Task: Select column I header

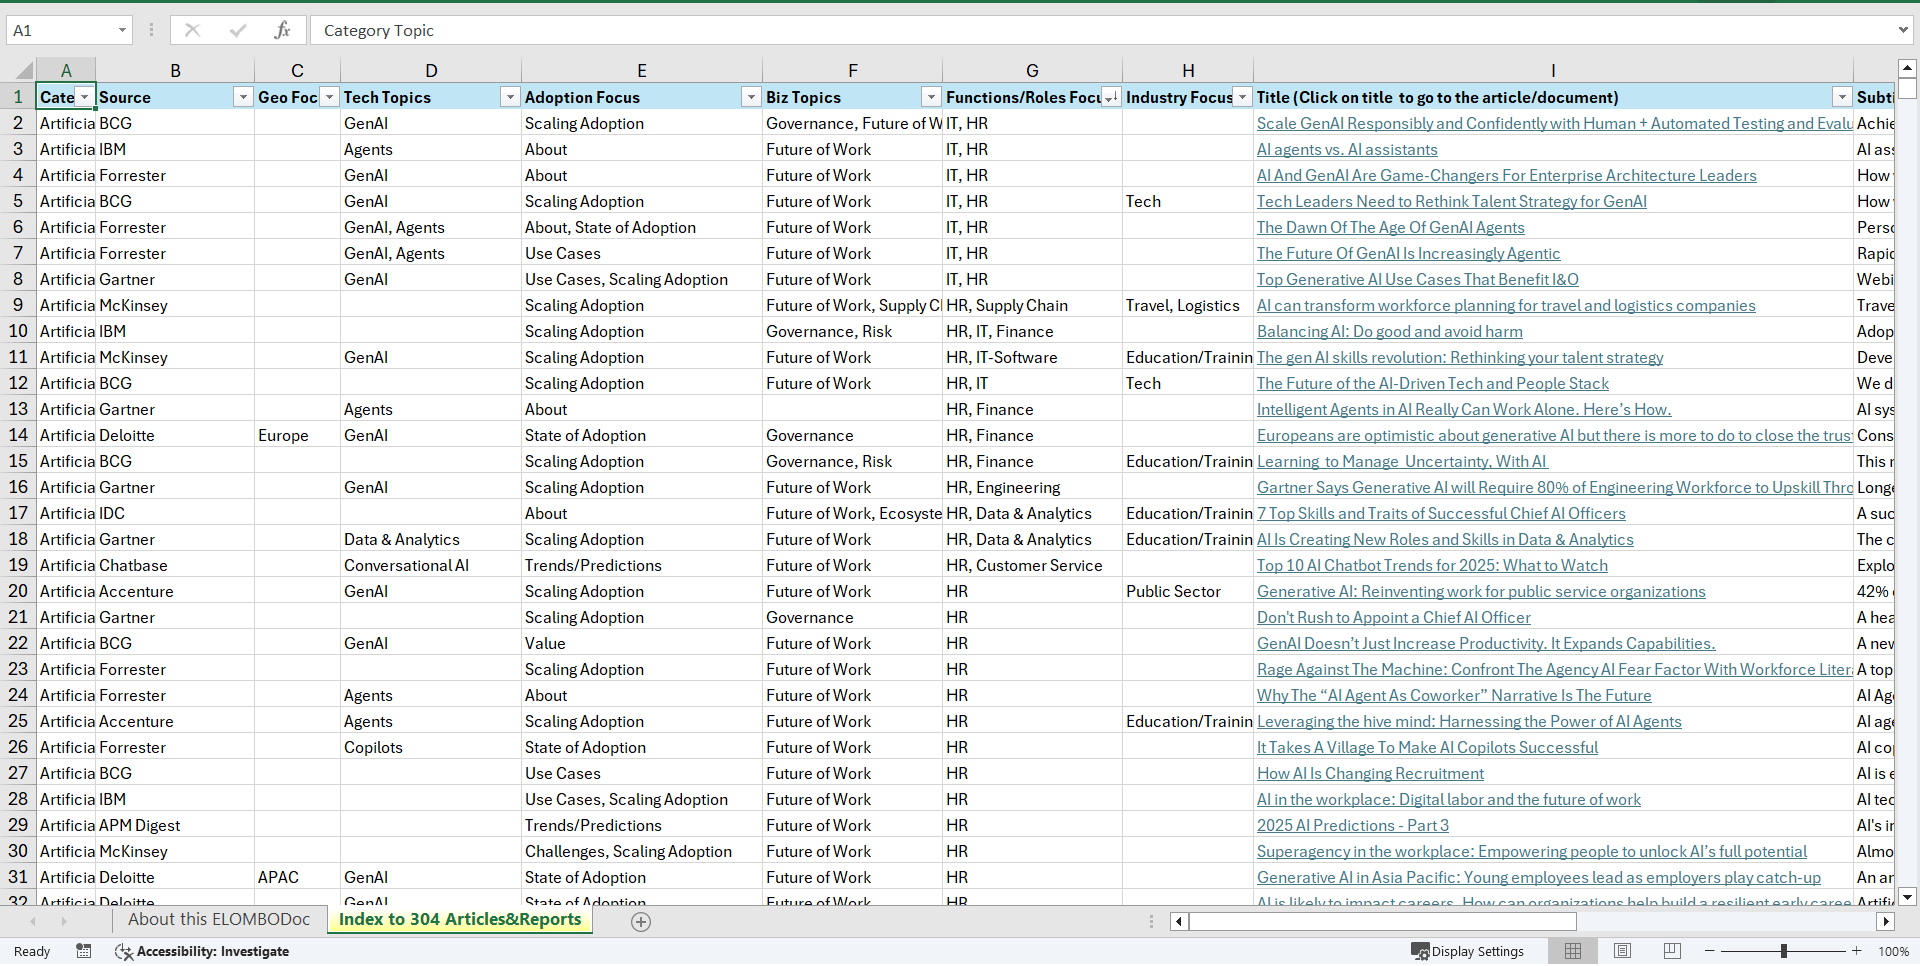Action: point(1553,70)
